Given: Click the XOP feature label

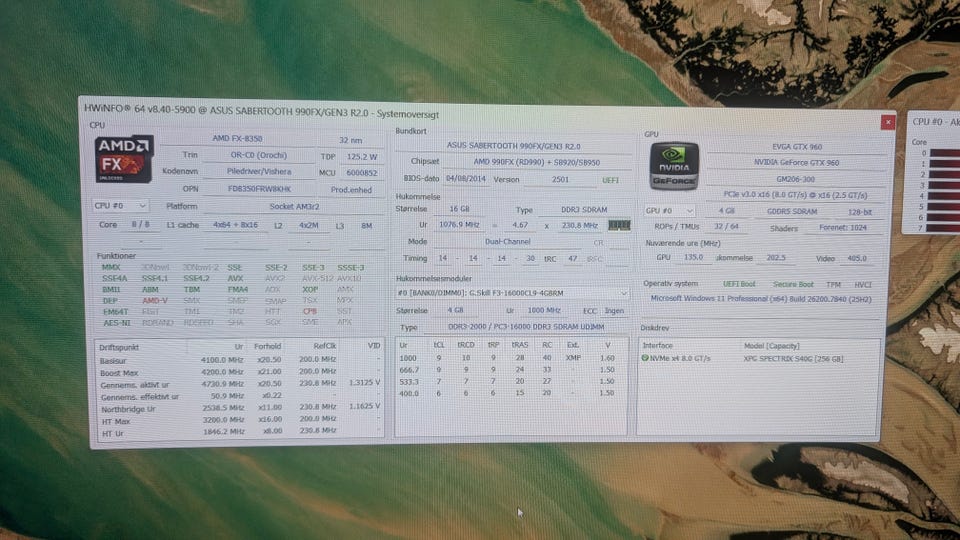Looking at the screenshot, I should point(310,290).
